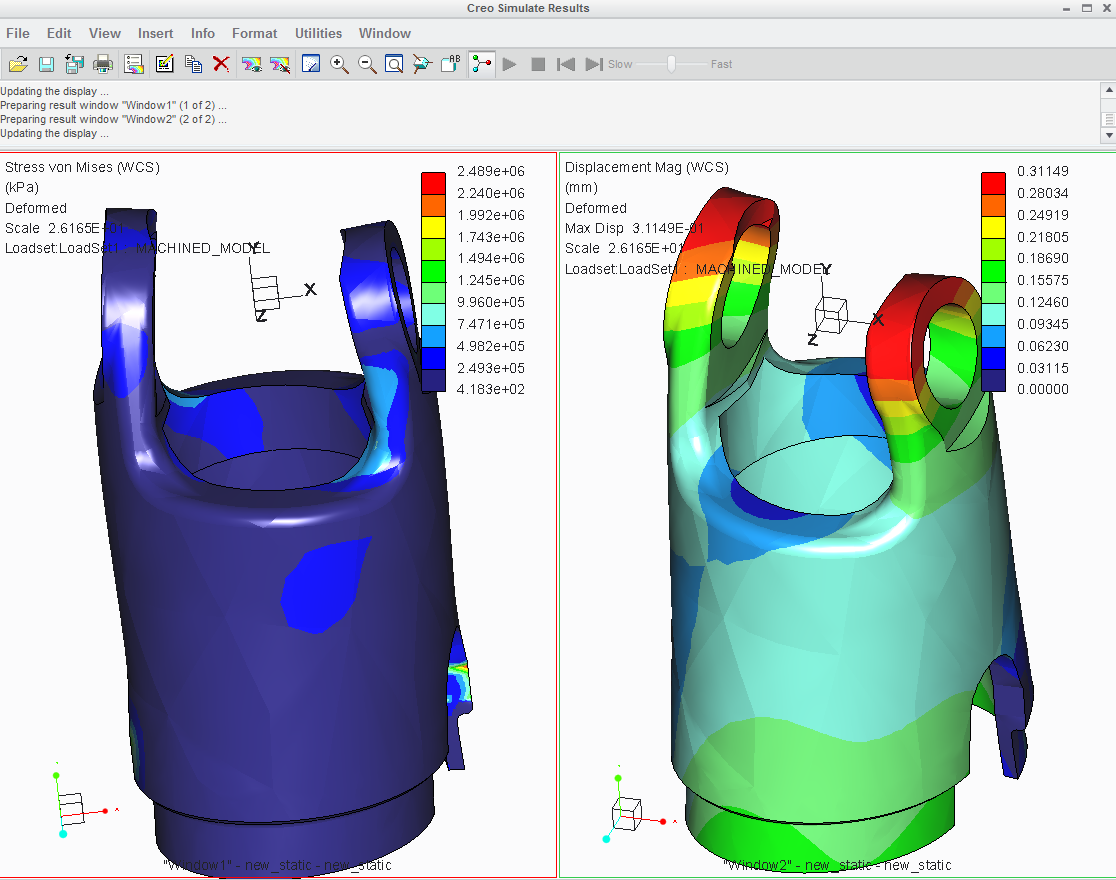This screenshot has width=1116, height=880.
Task: Open the Window menu
Action: [x=384, y=33]
